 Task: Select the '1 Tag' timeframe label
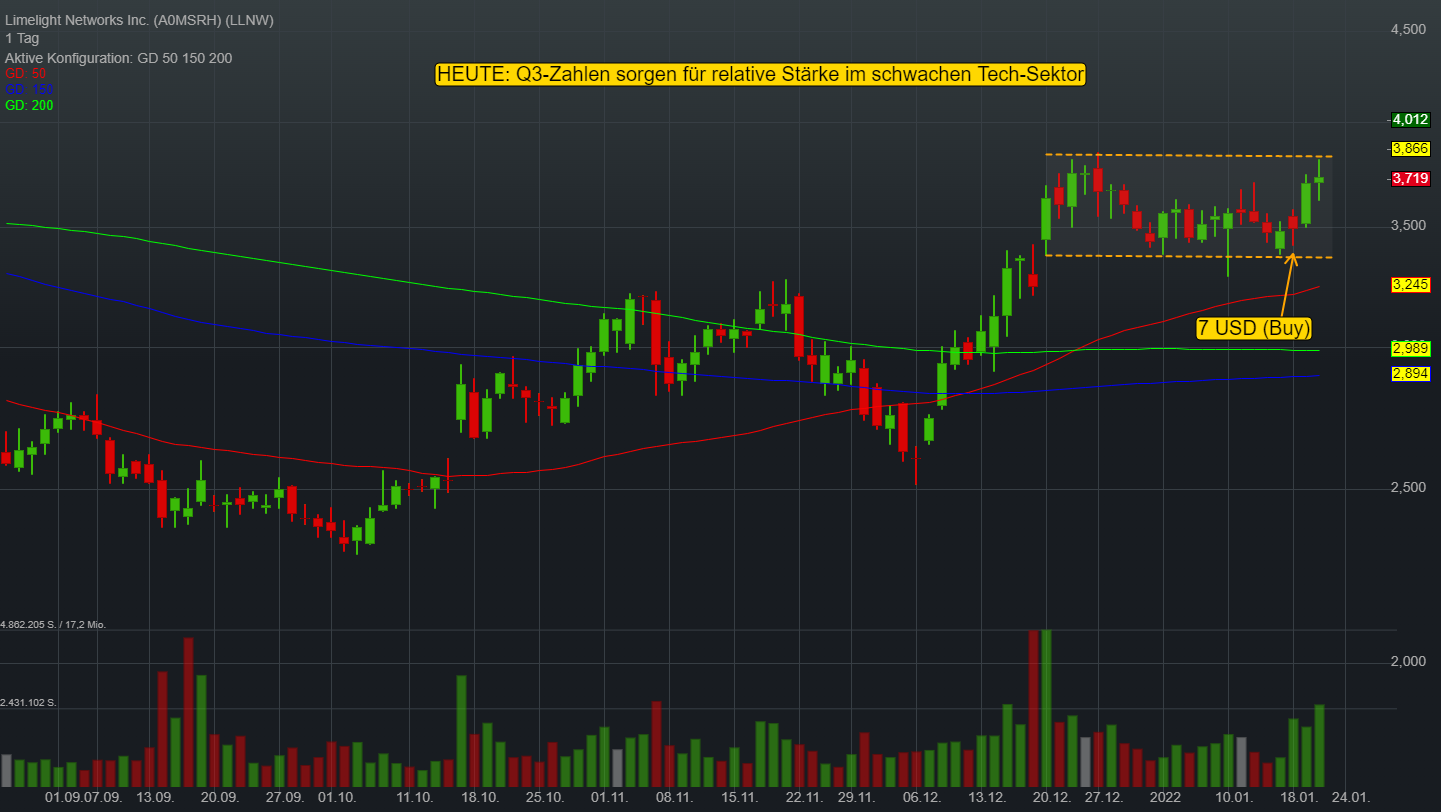[x=22, y=39]
